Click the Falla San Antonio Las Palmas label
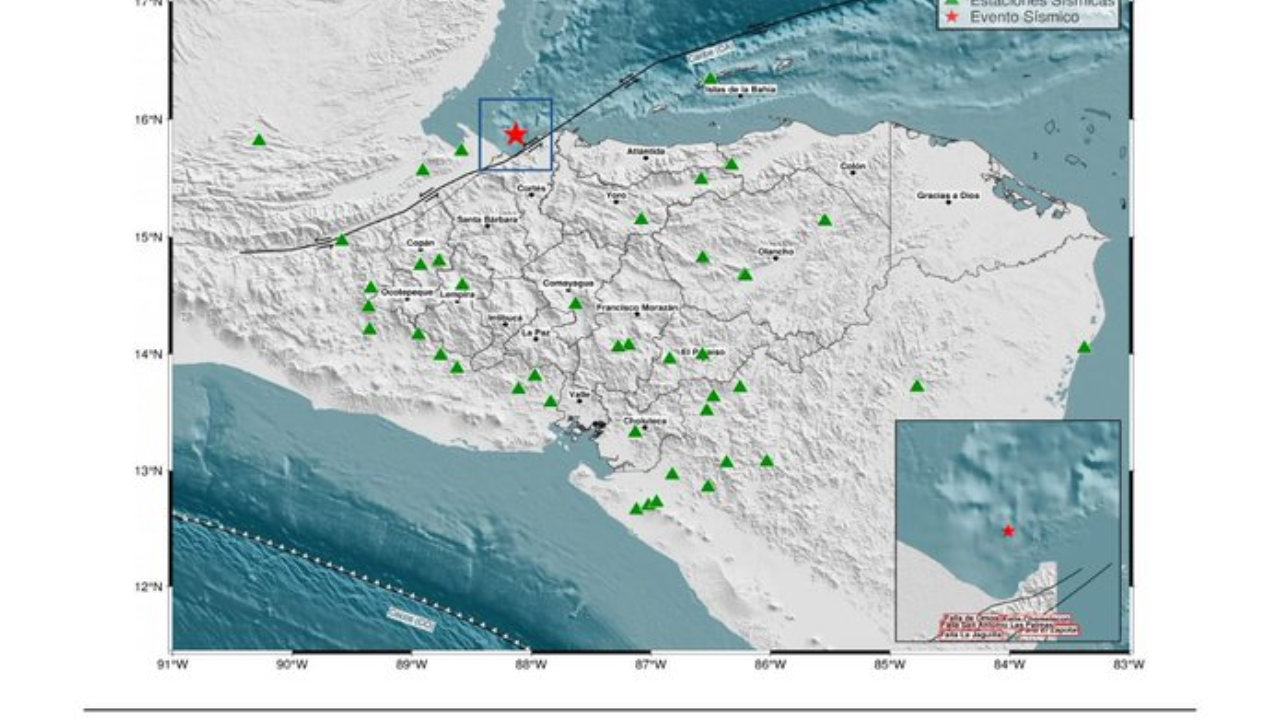The image size is (1280, 720). tap(999, 626)
